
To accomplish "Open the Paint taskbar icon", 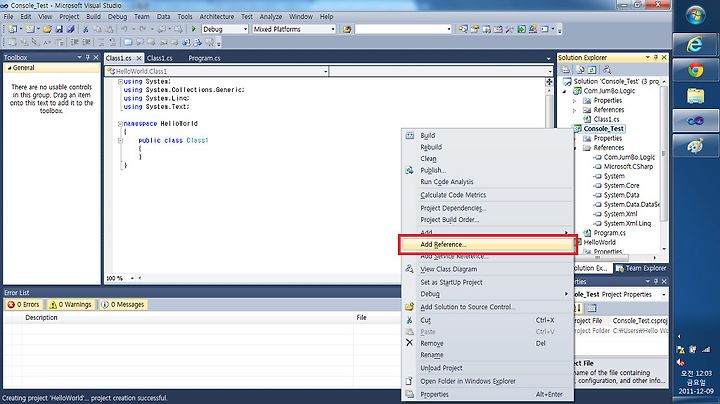I will 695,146.
